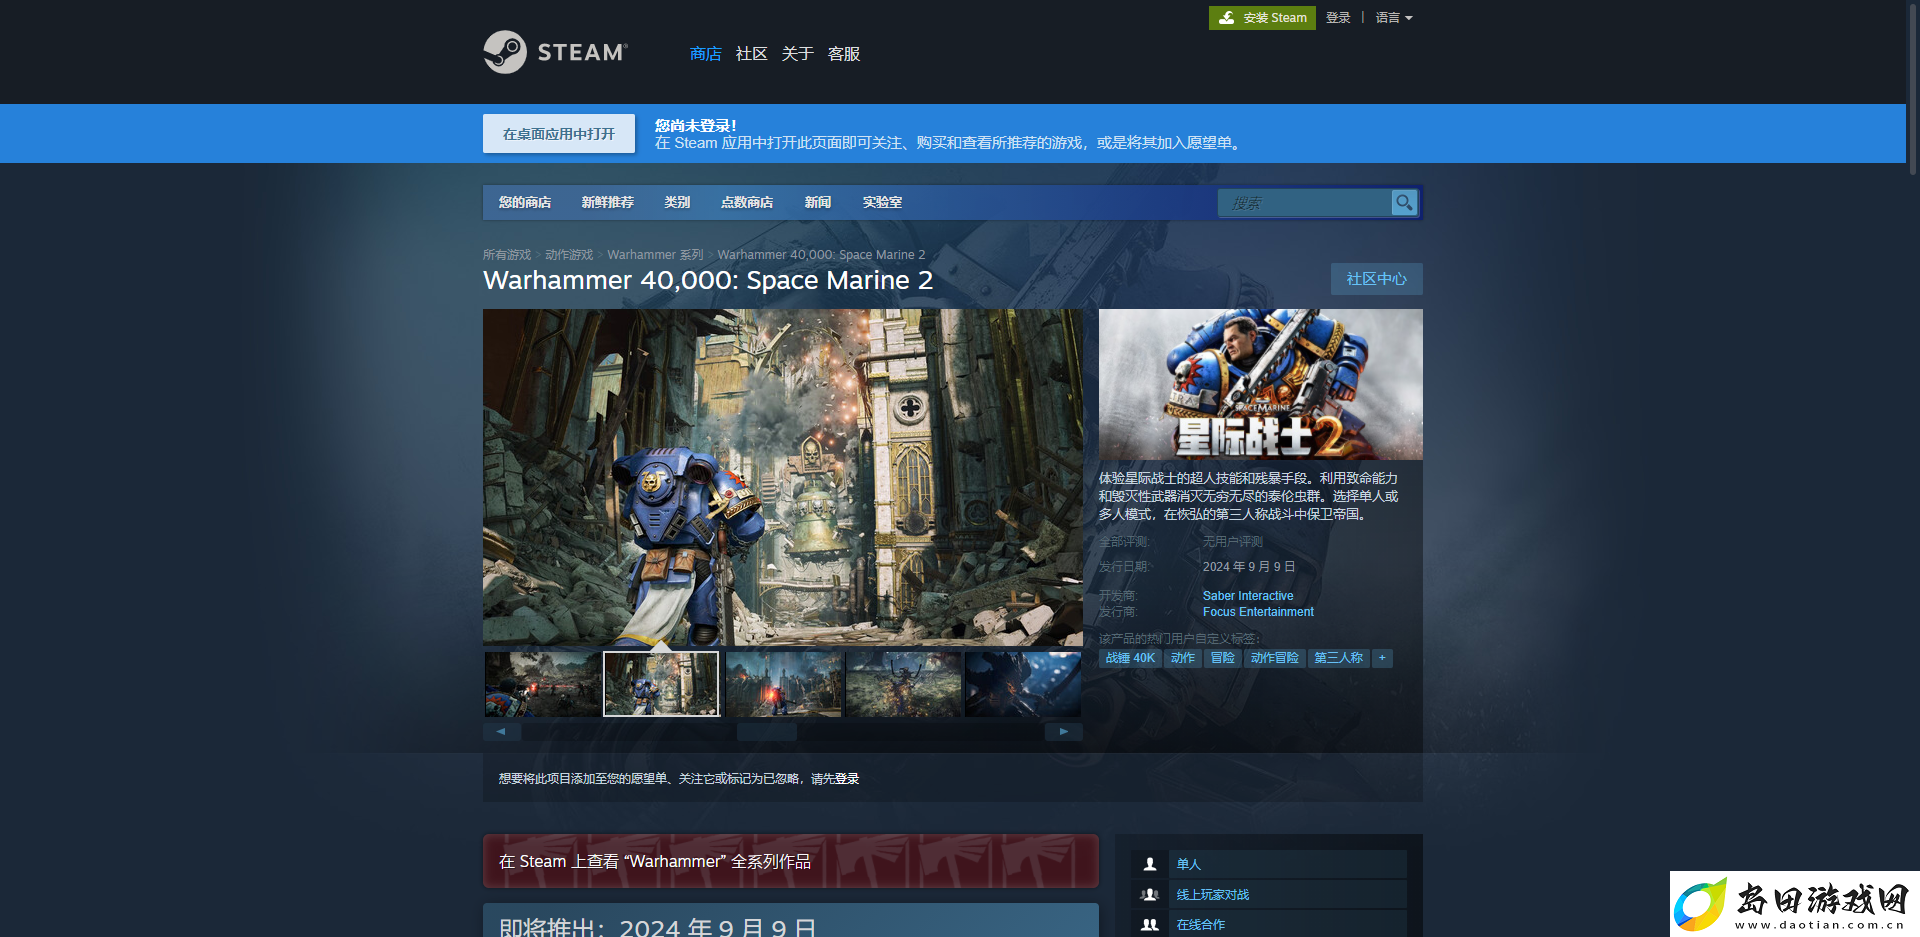Select the second (highlighted) screenshot thumbnail

661,684
